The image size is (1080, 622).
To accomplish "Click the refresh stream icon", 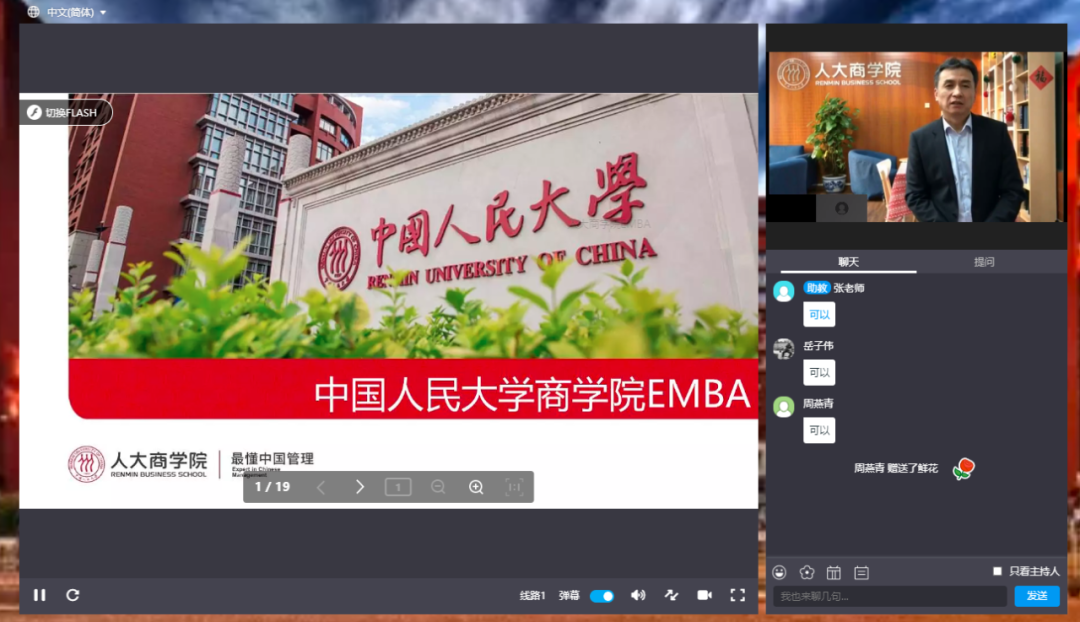I will click(x=73, y=595).
